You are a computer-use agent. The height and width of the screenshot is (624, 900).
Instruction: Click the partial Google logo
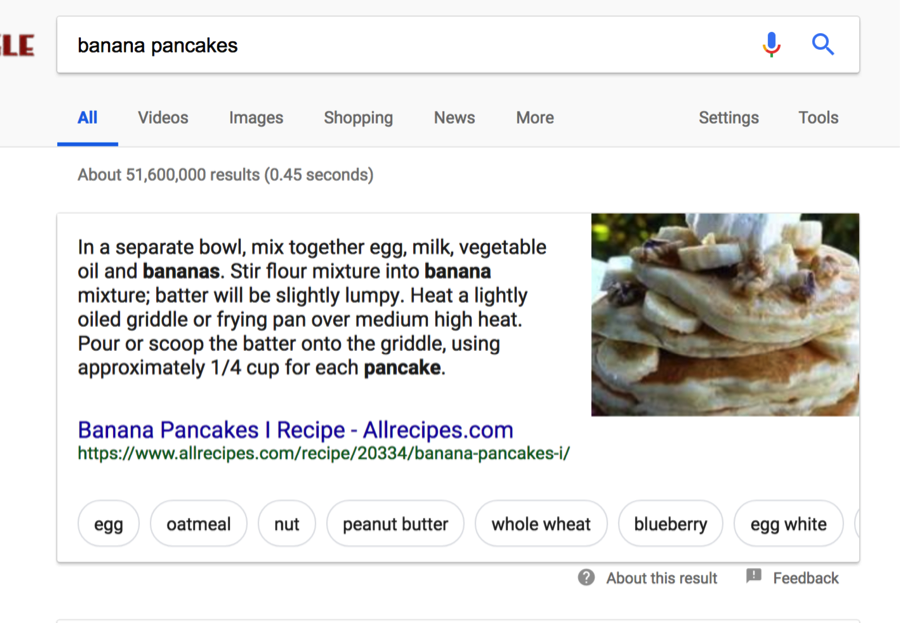coord(17,45)
